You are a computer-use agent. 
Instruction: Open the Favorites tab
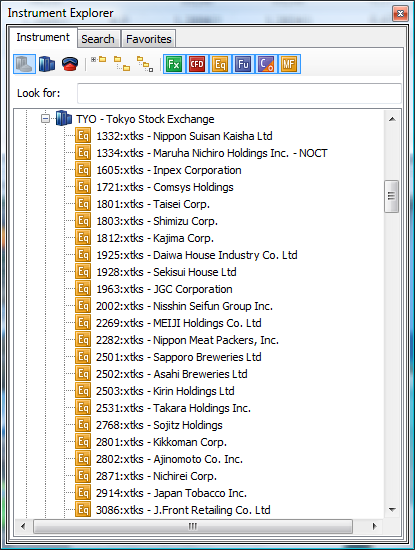pyautogui.click(x=149, y=39)
